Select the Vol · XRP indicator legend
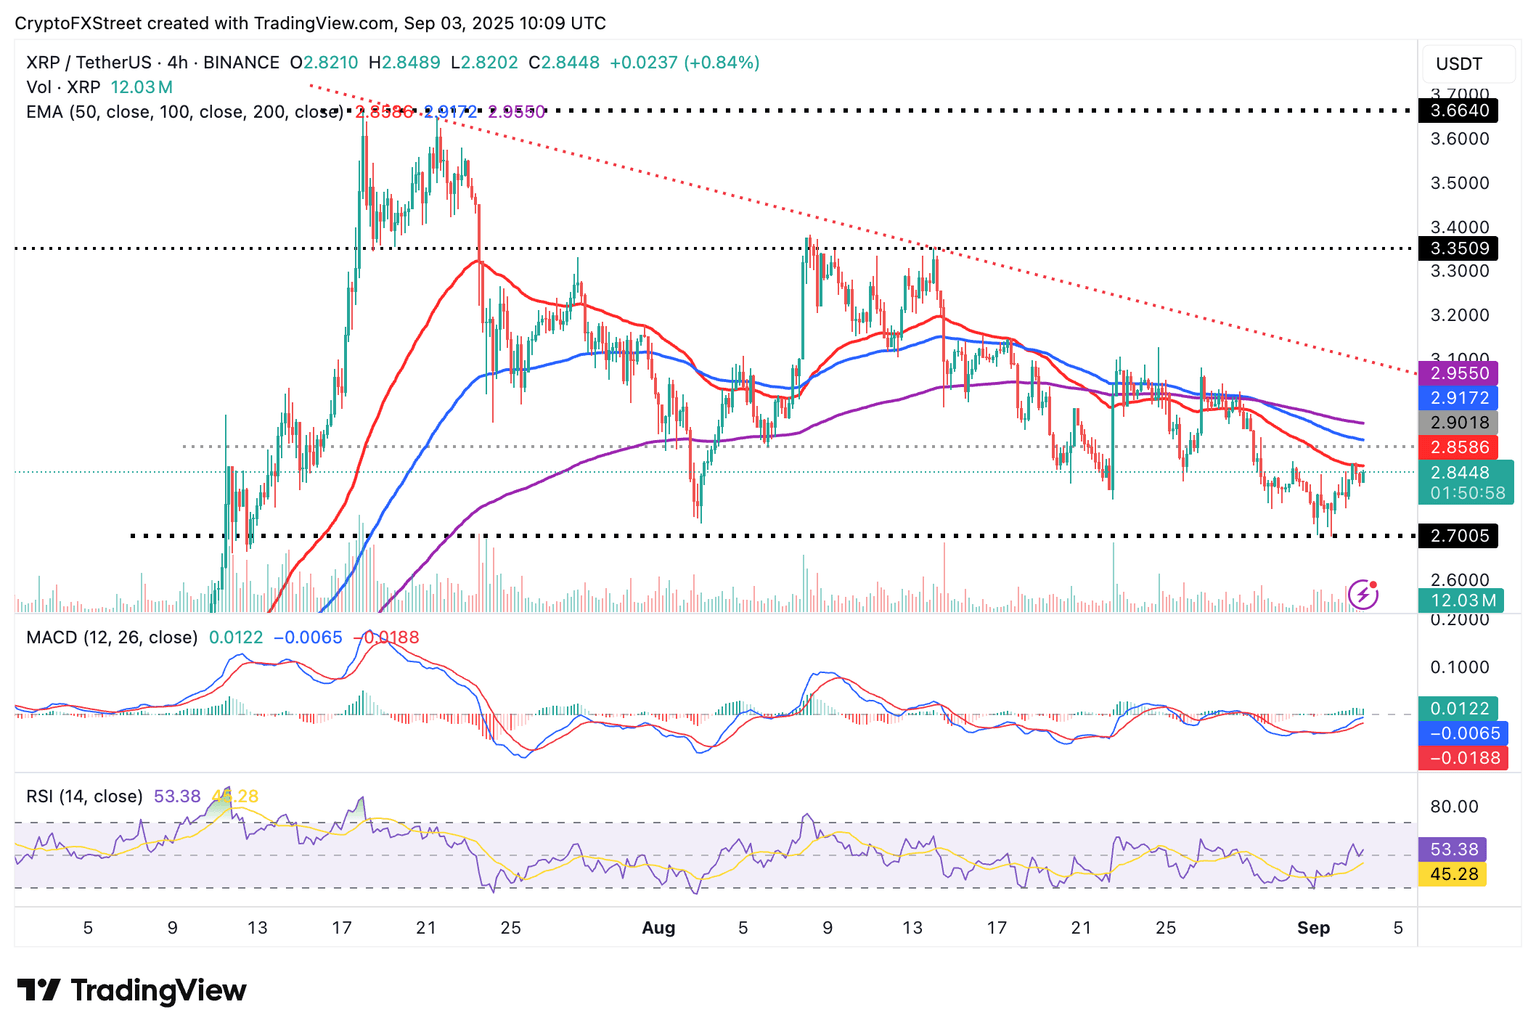The image size is (1536, 1034). (64, 87)
